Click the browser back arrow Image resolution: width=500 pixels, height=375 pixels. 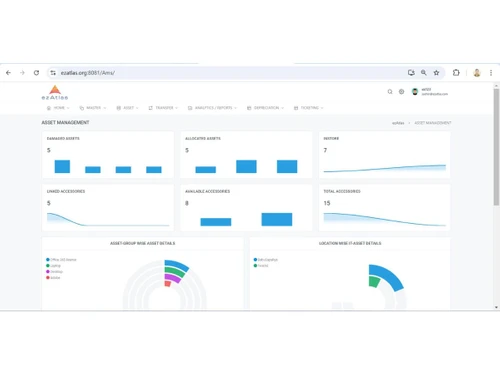pos(8,73)
